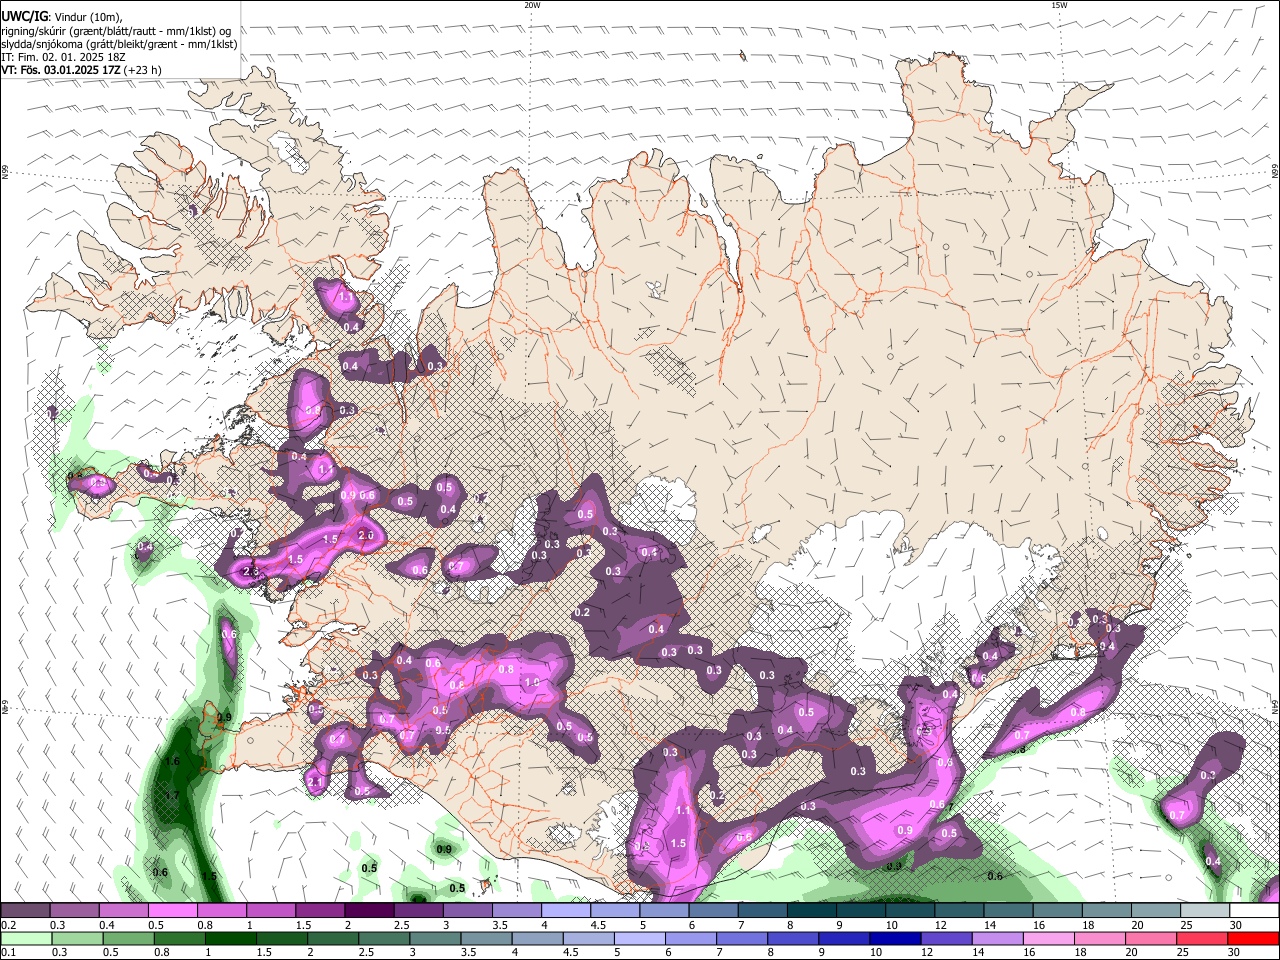1280x960 pixels.
Task: Click the medium green 0.5–0.8 swatch, lower legend
Action: [x=128, y=939]
